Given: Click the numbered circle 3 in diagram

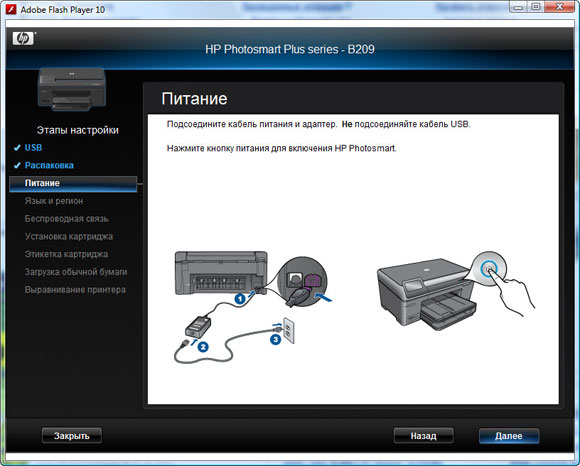Looking at the screenshot, I should (275, 340).
